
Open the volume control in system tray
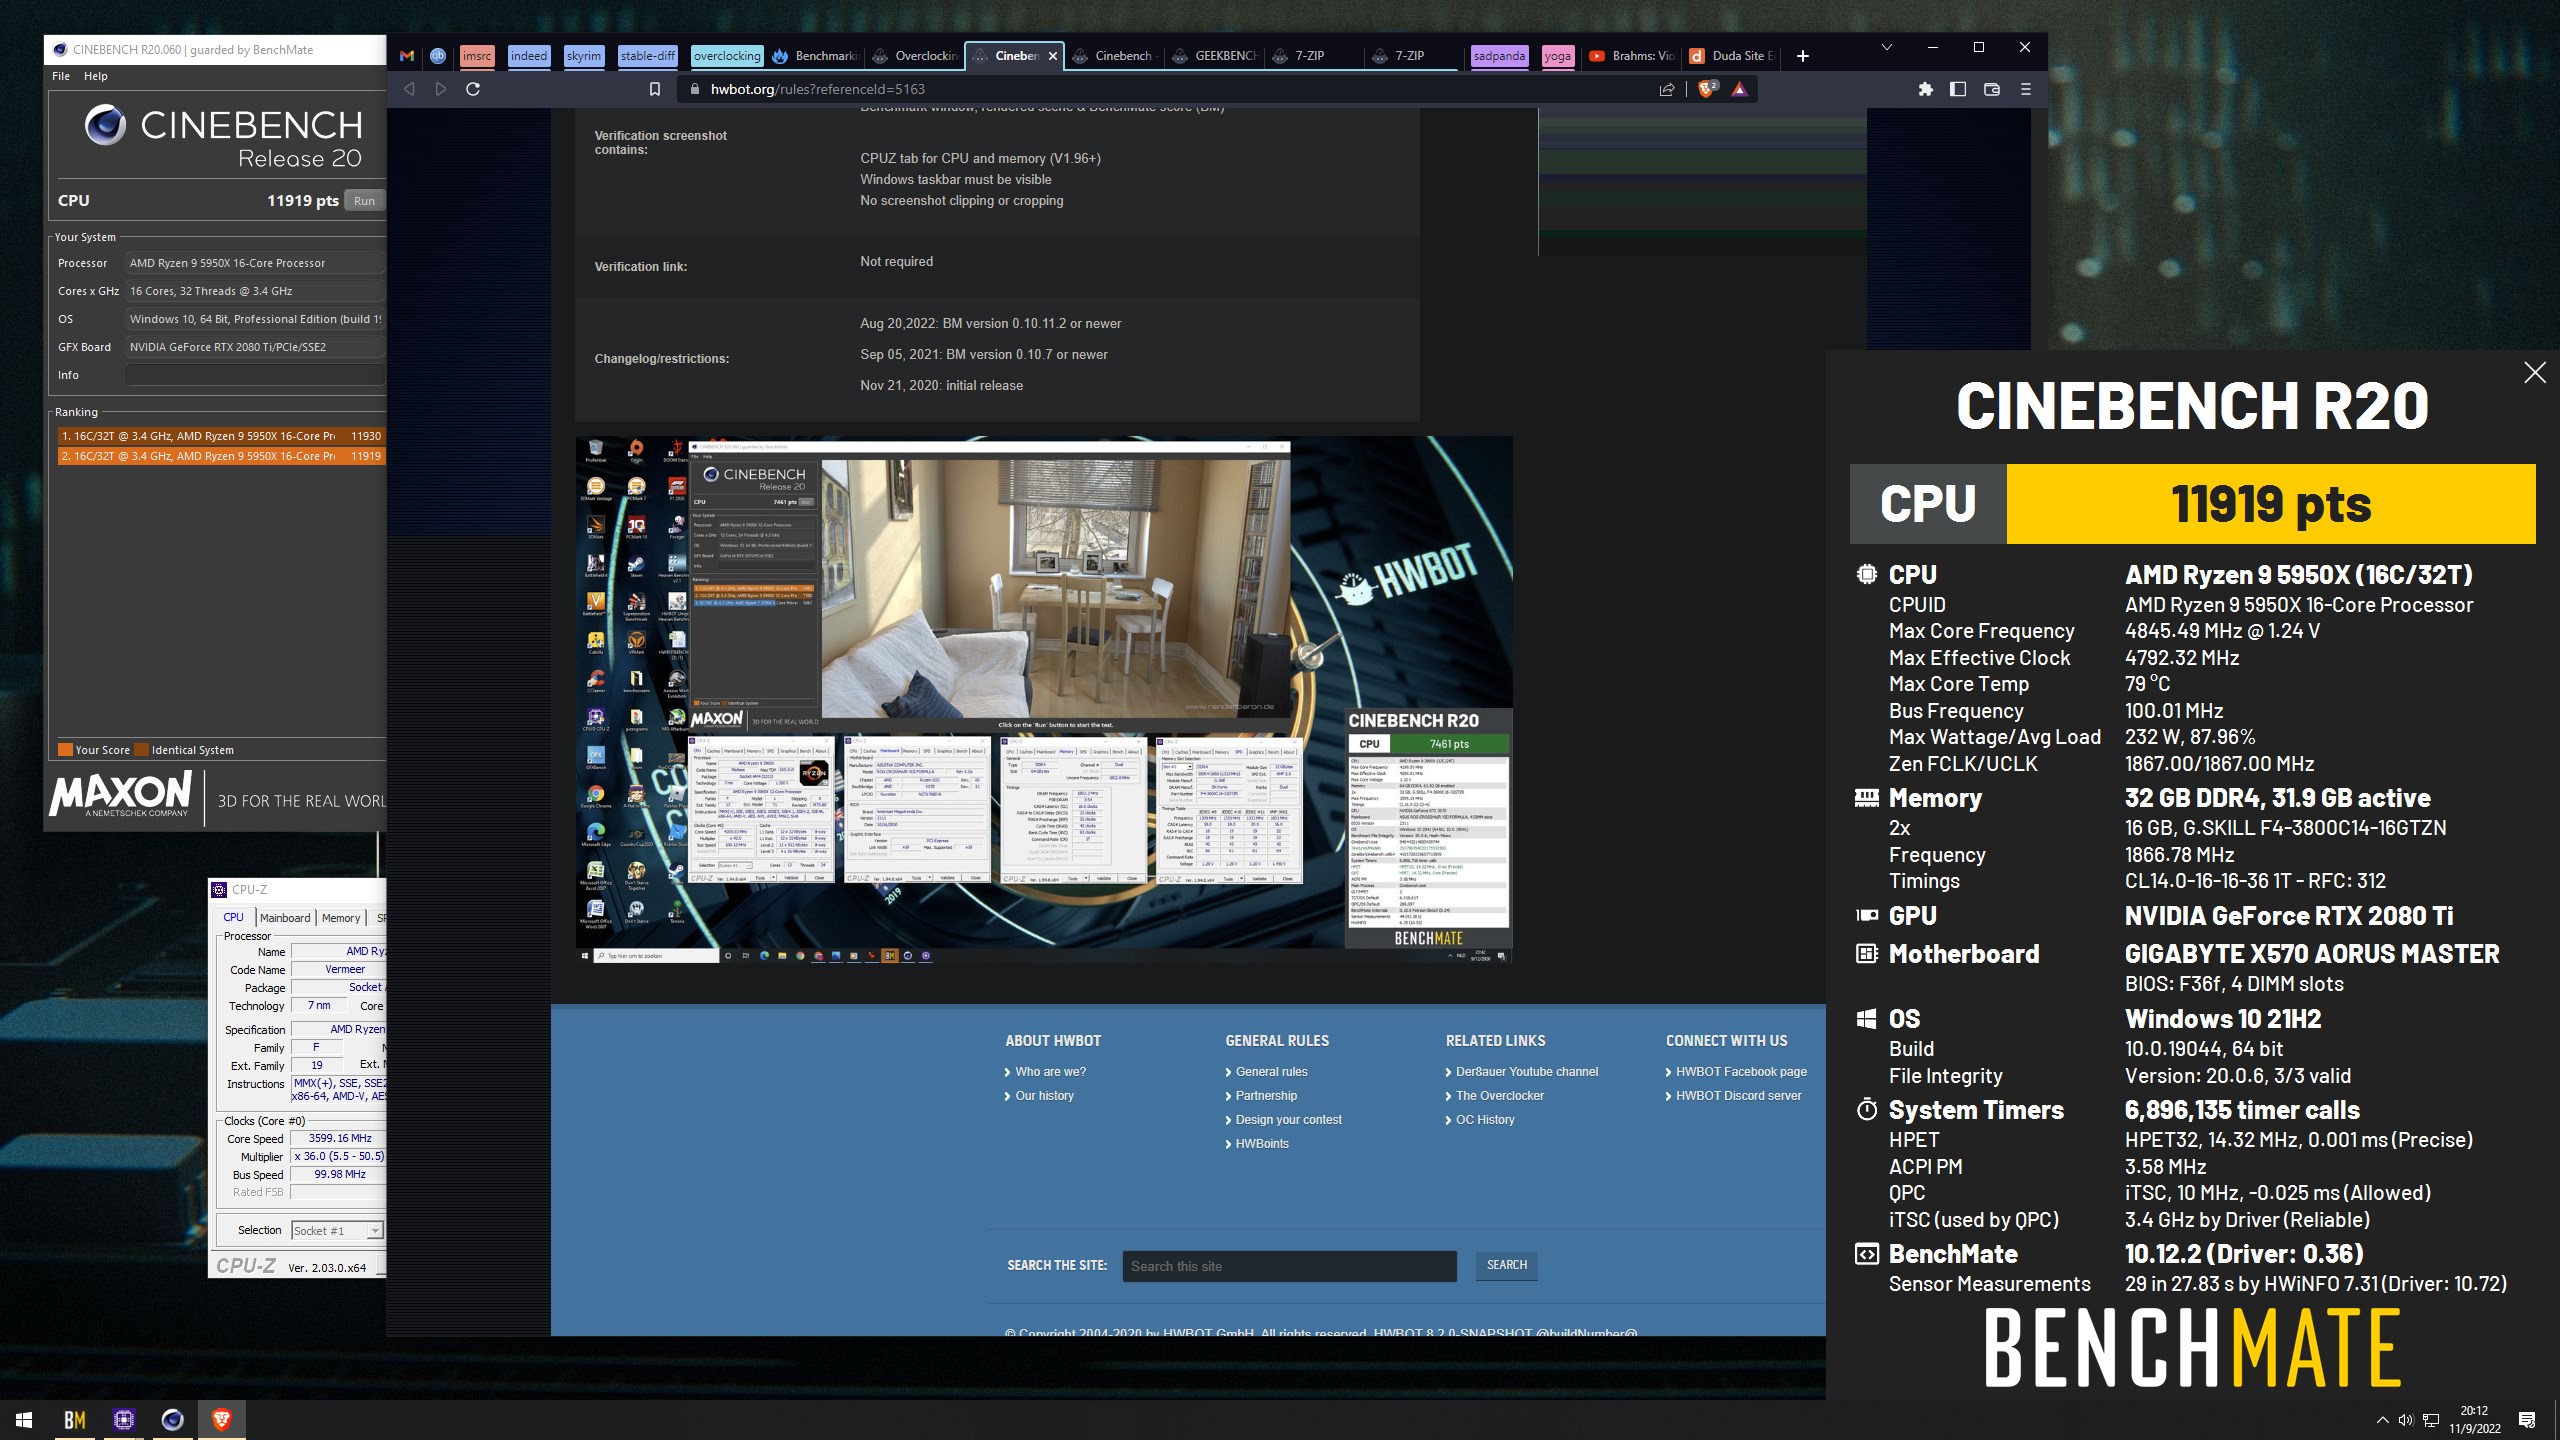click(2406, 1420)
